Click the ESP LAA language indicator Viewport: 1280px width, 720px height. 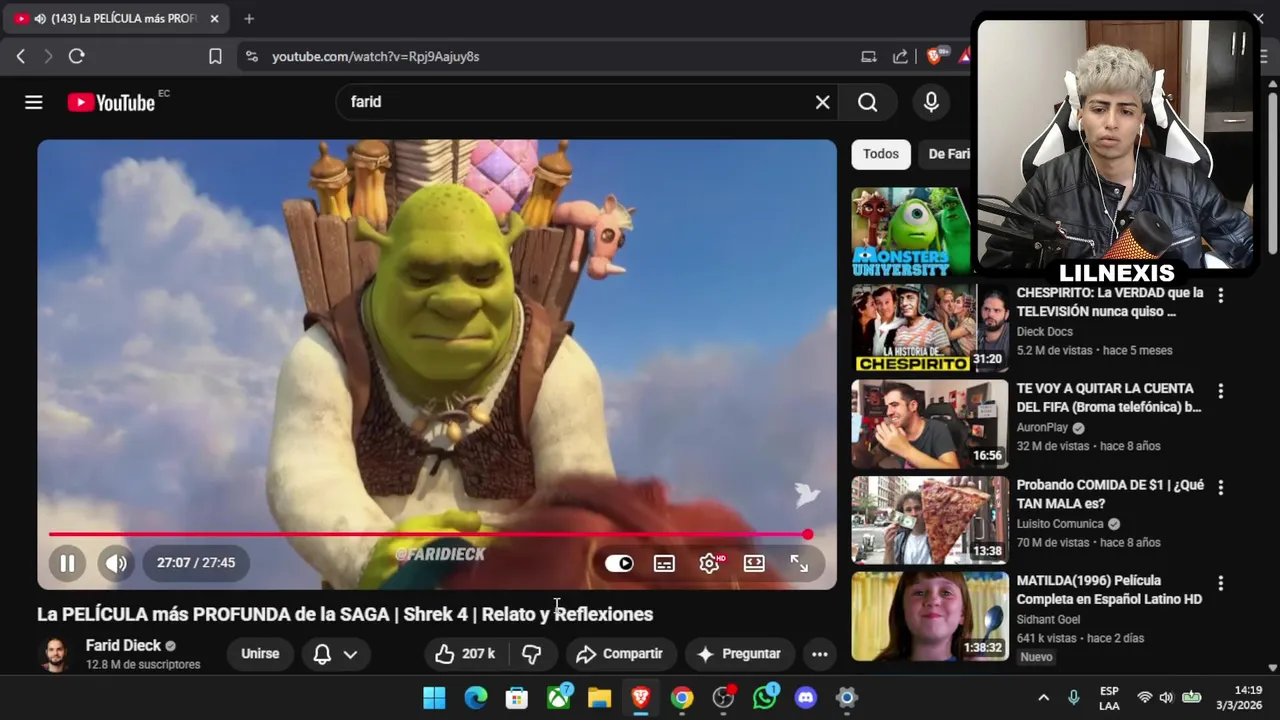(1109, 698)
